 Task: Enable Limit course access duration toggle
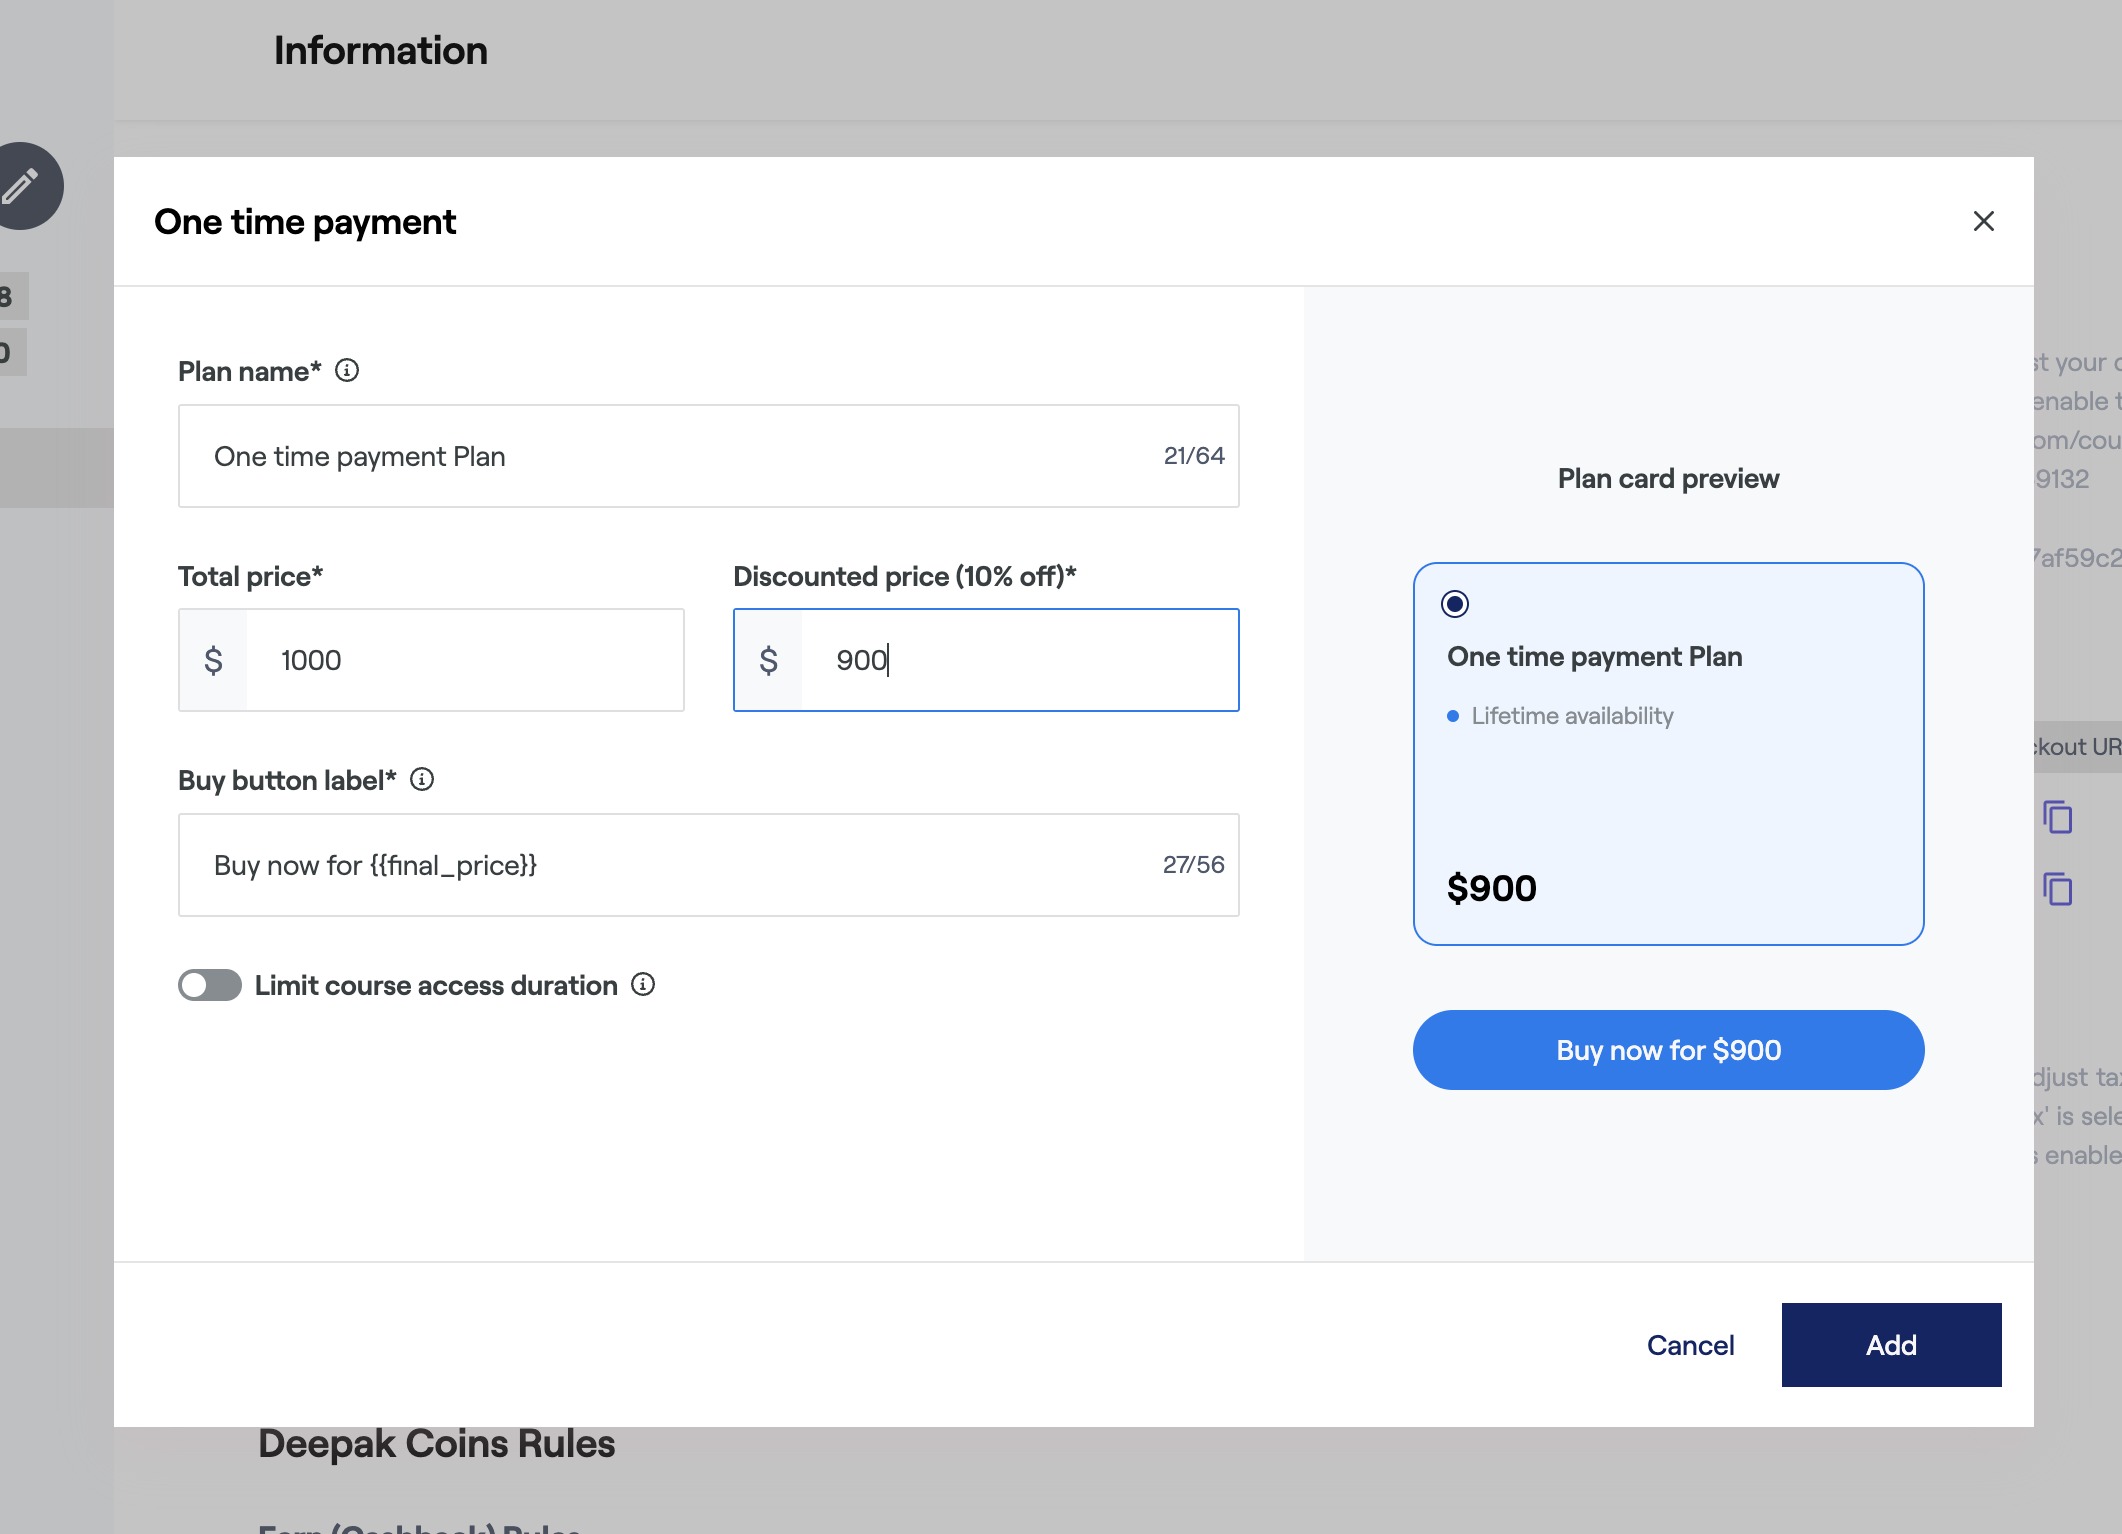pos(210,985)
